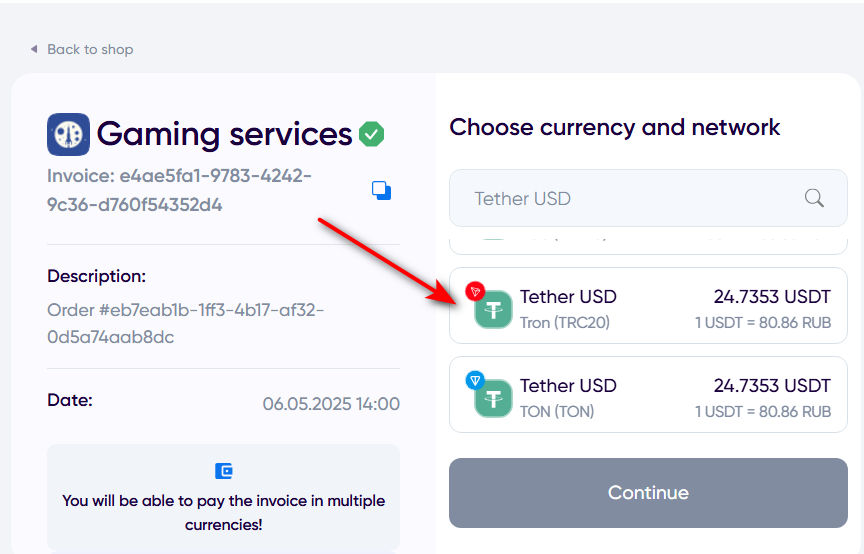Screen dimensions: 864x554
Task: Click the Order number in the description
Action: [185, 323]
